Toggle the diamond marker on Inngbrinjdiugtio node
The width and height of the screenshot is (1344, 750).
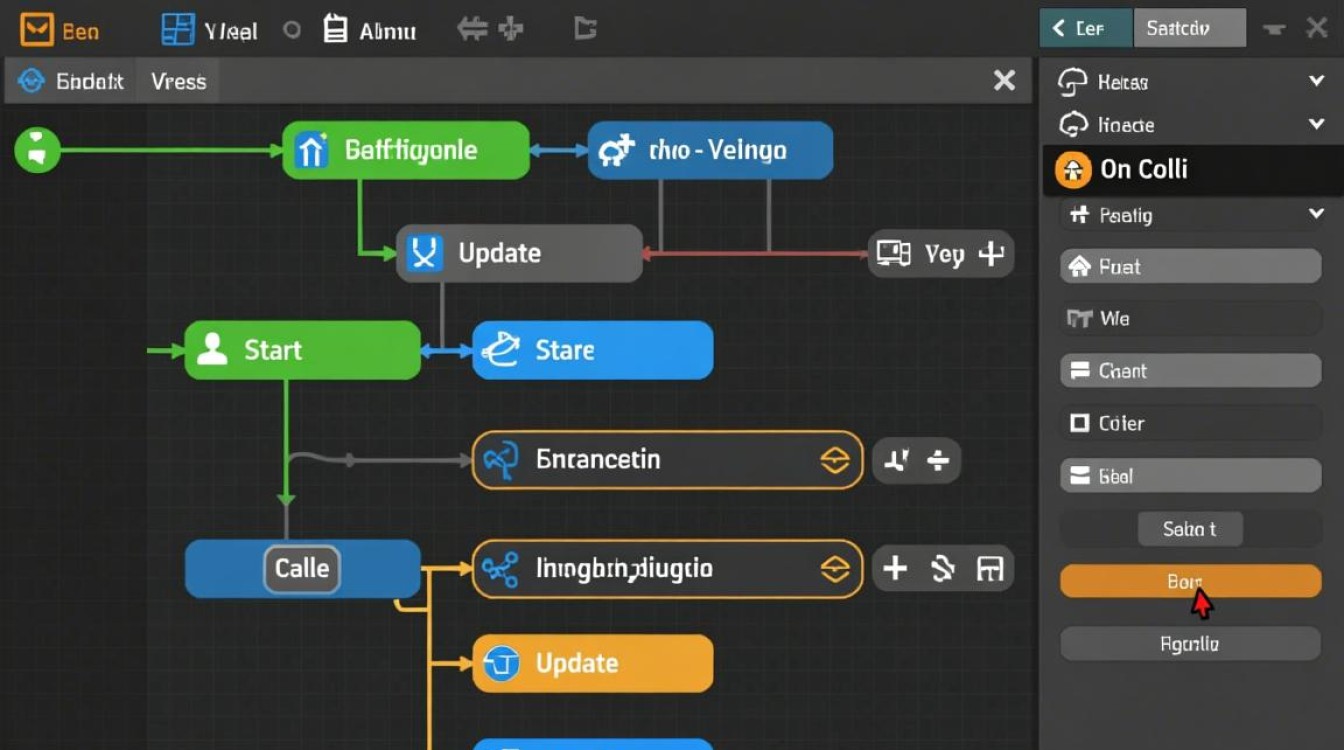834,569
